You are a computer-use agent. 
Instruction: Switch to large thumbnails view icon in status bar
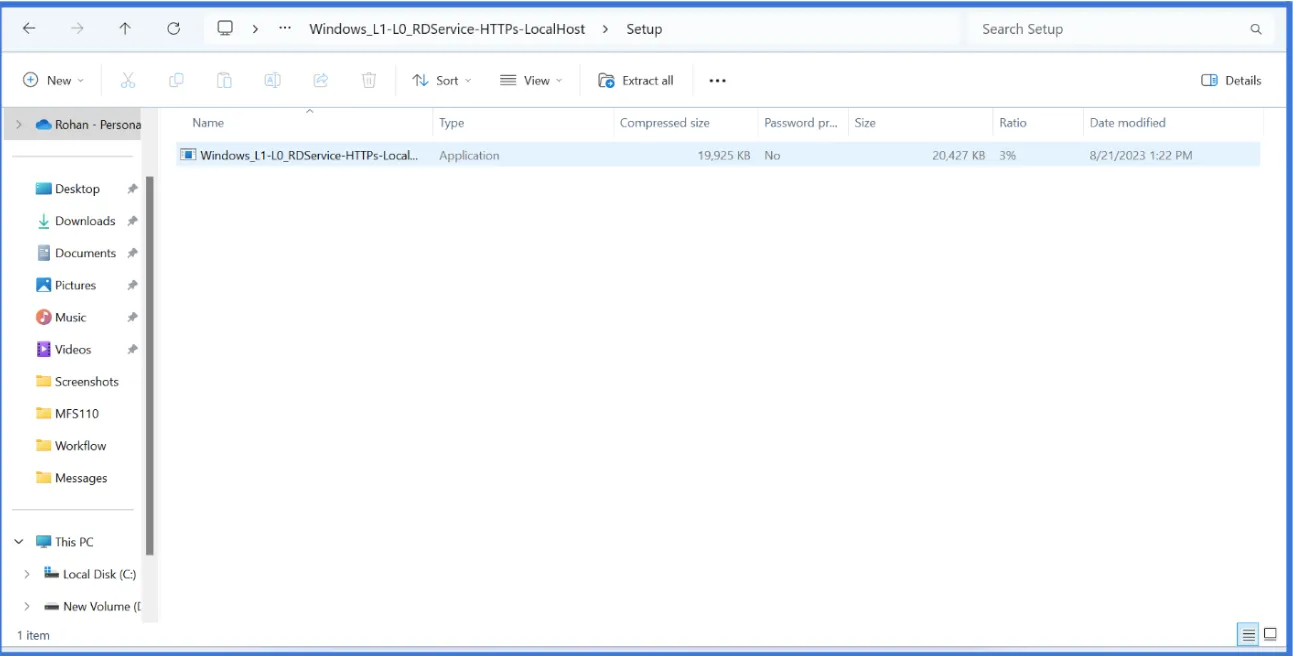tap(1270, 634)
